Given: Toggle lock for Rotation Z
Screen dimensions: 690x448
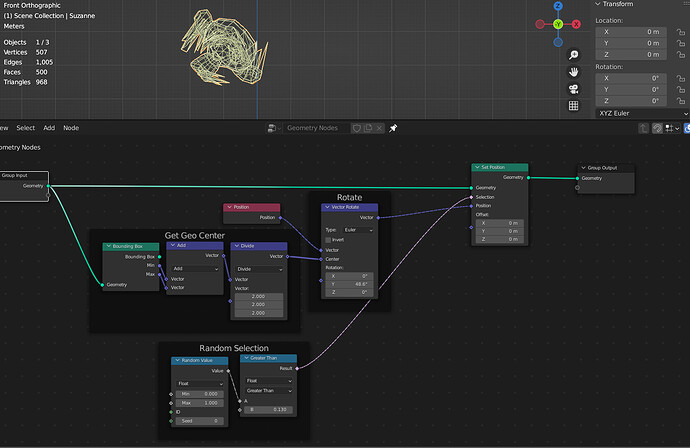Looking at the screenshot, I should [681, 101].
